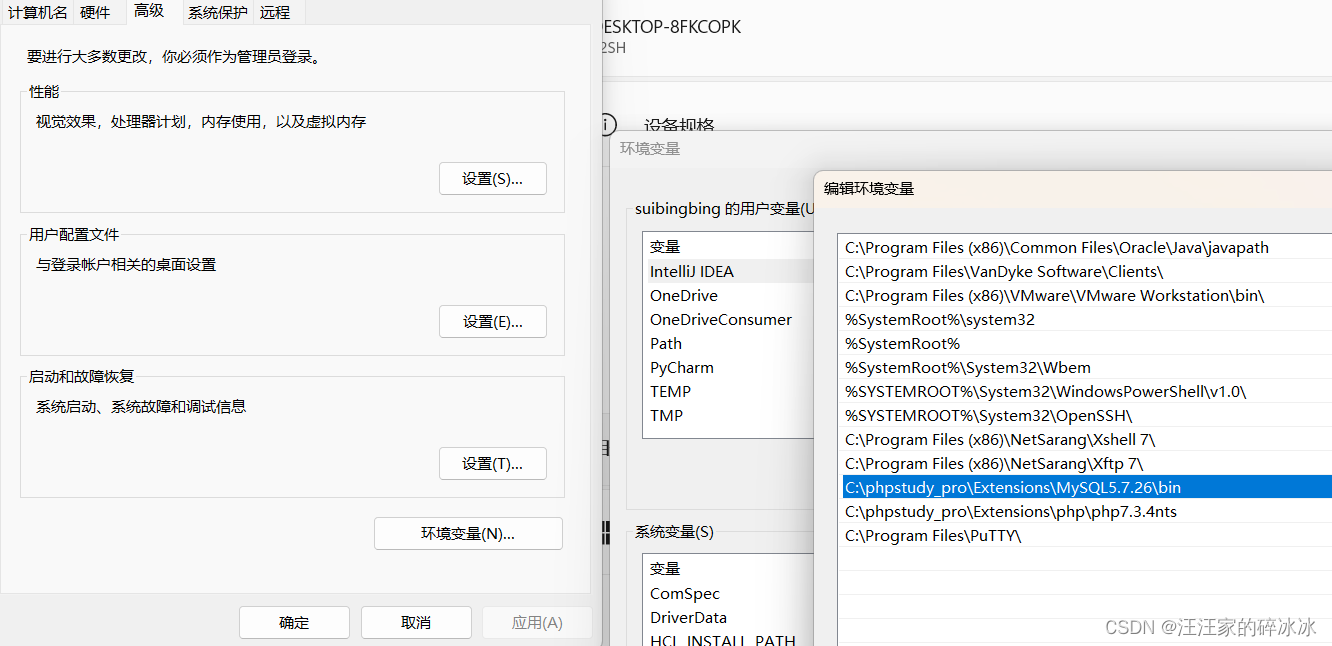Select IntelliJ IDEA user variable row
Viewport: 1332px width, 646px height.
tap(729, 271)
